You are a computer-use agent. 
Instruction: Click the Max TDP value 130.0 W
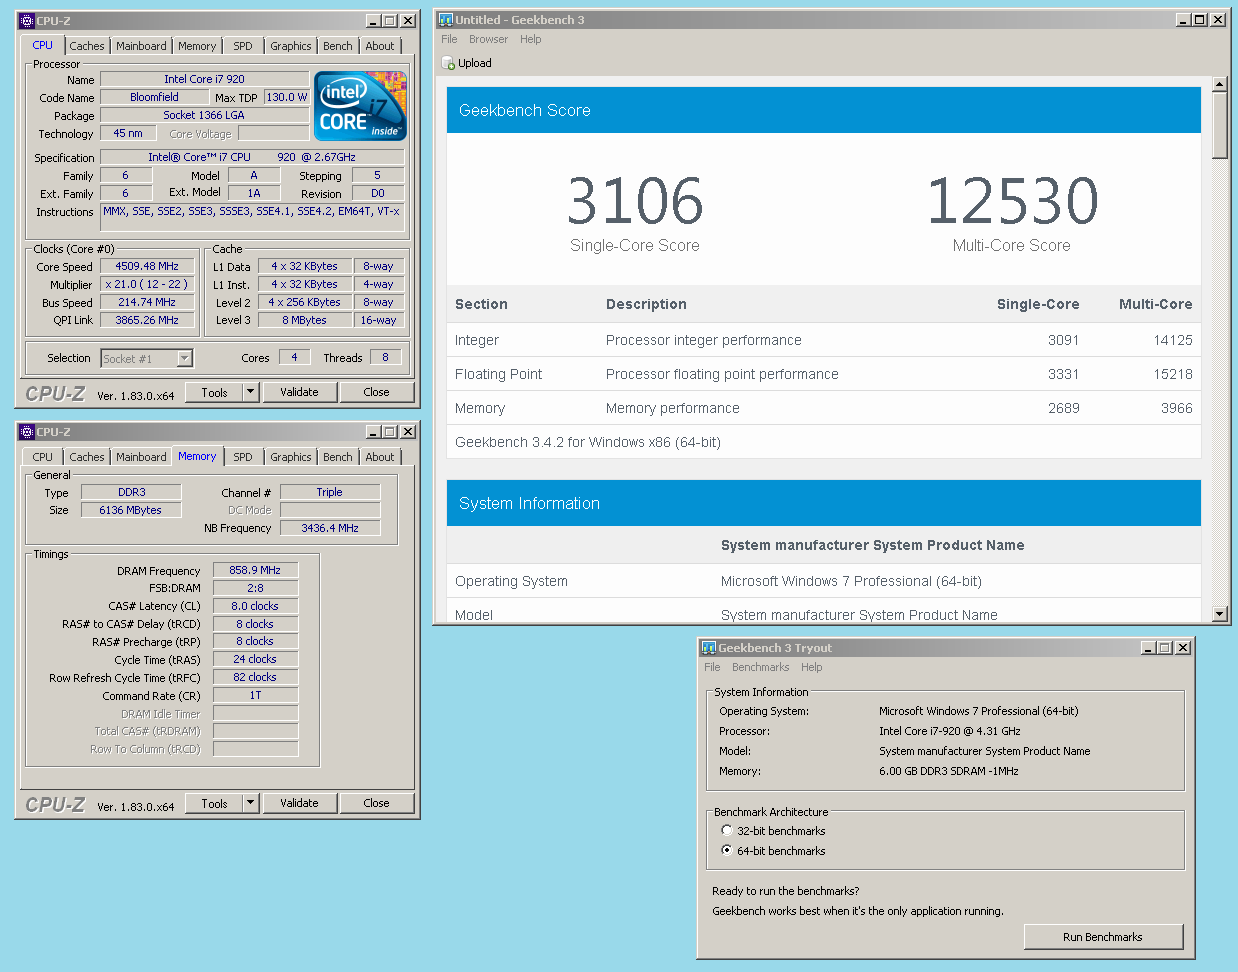click(287, 97)
